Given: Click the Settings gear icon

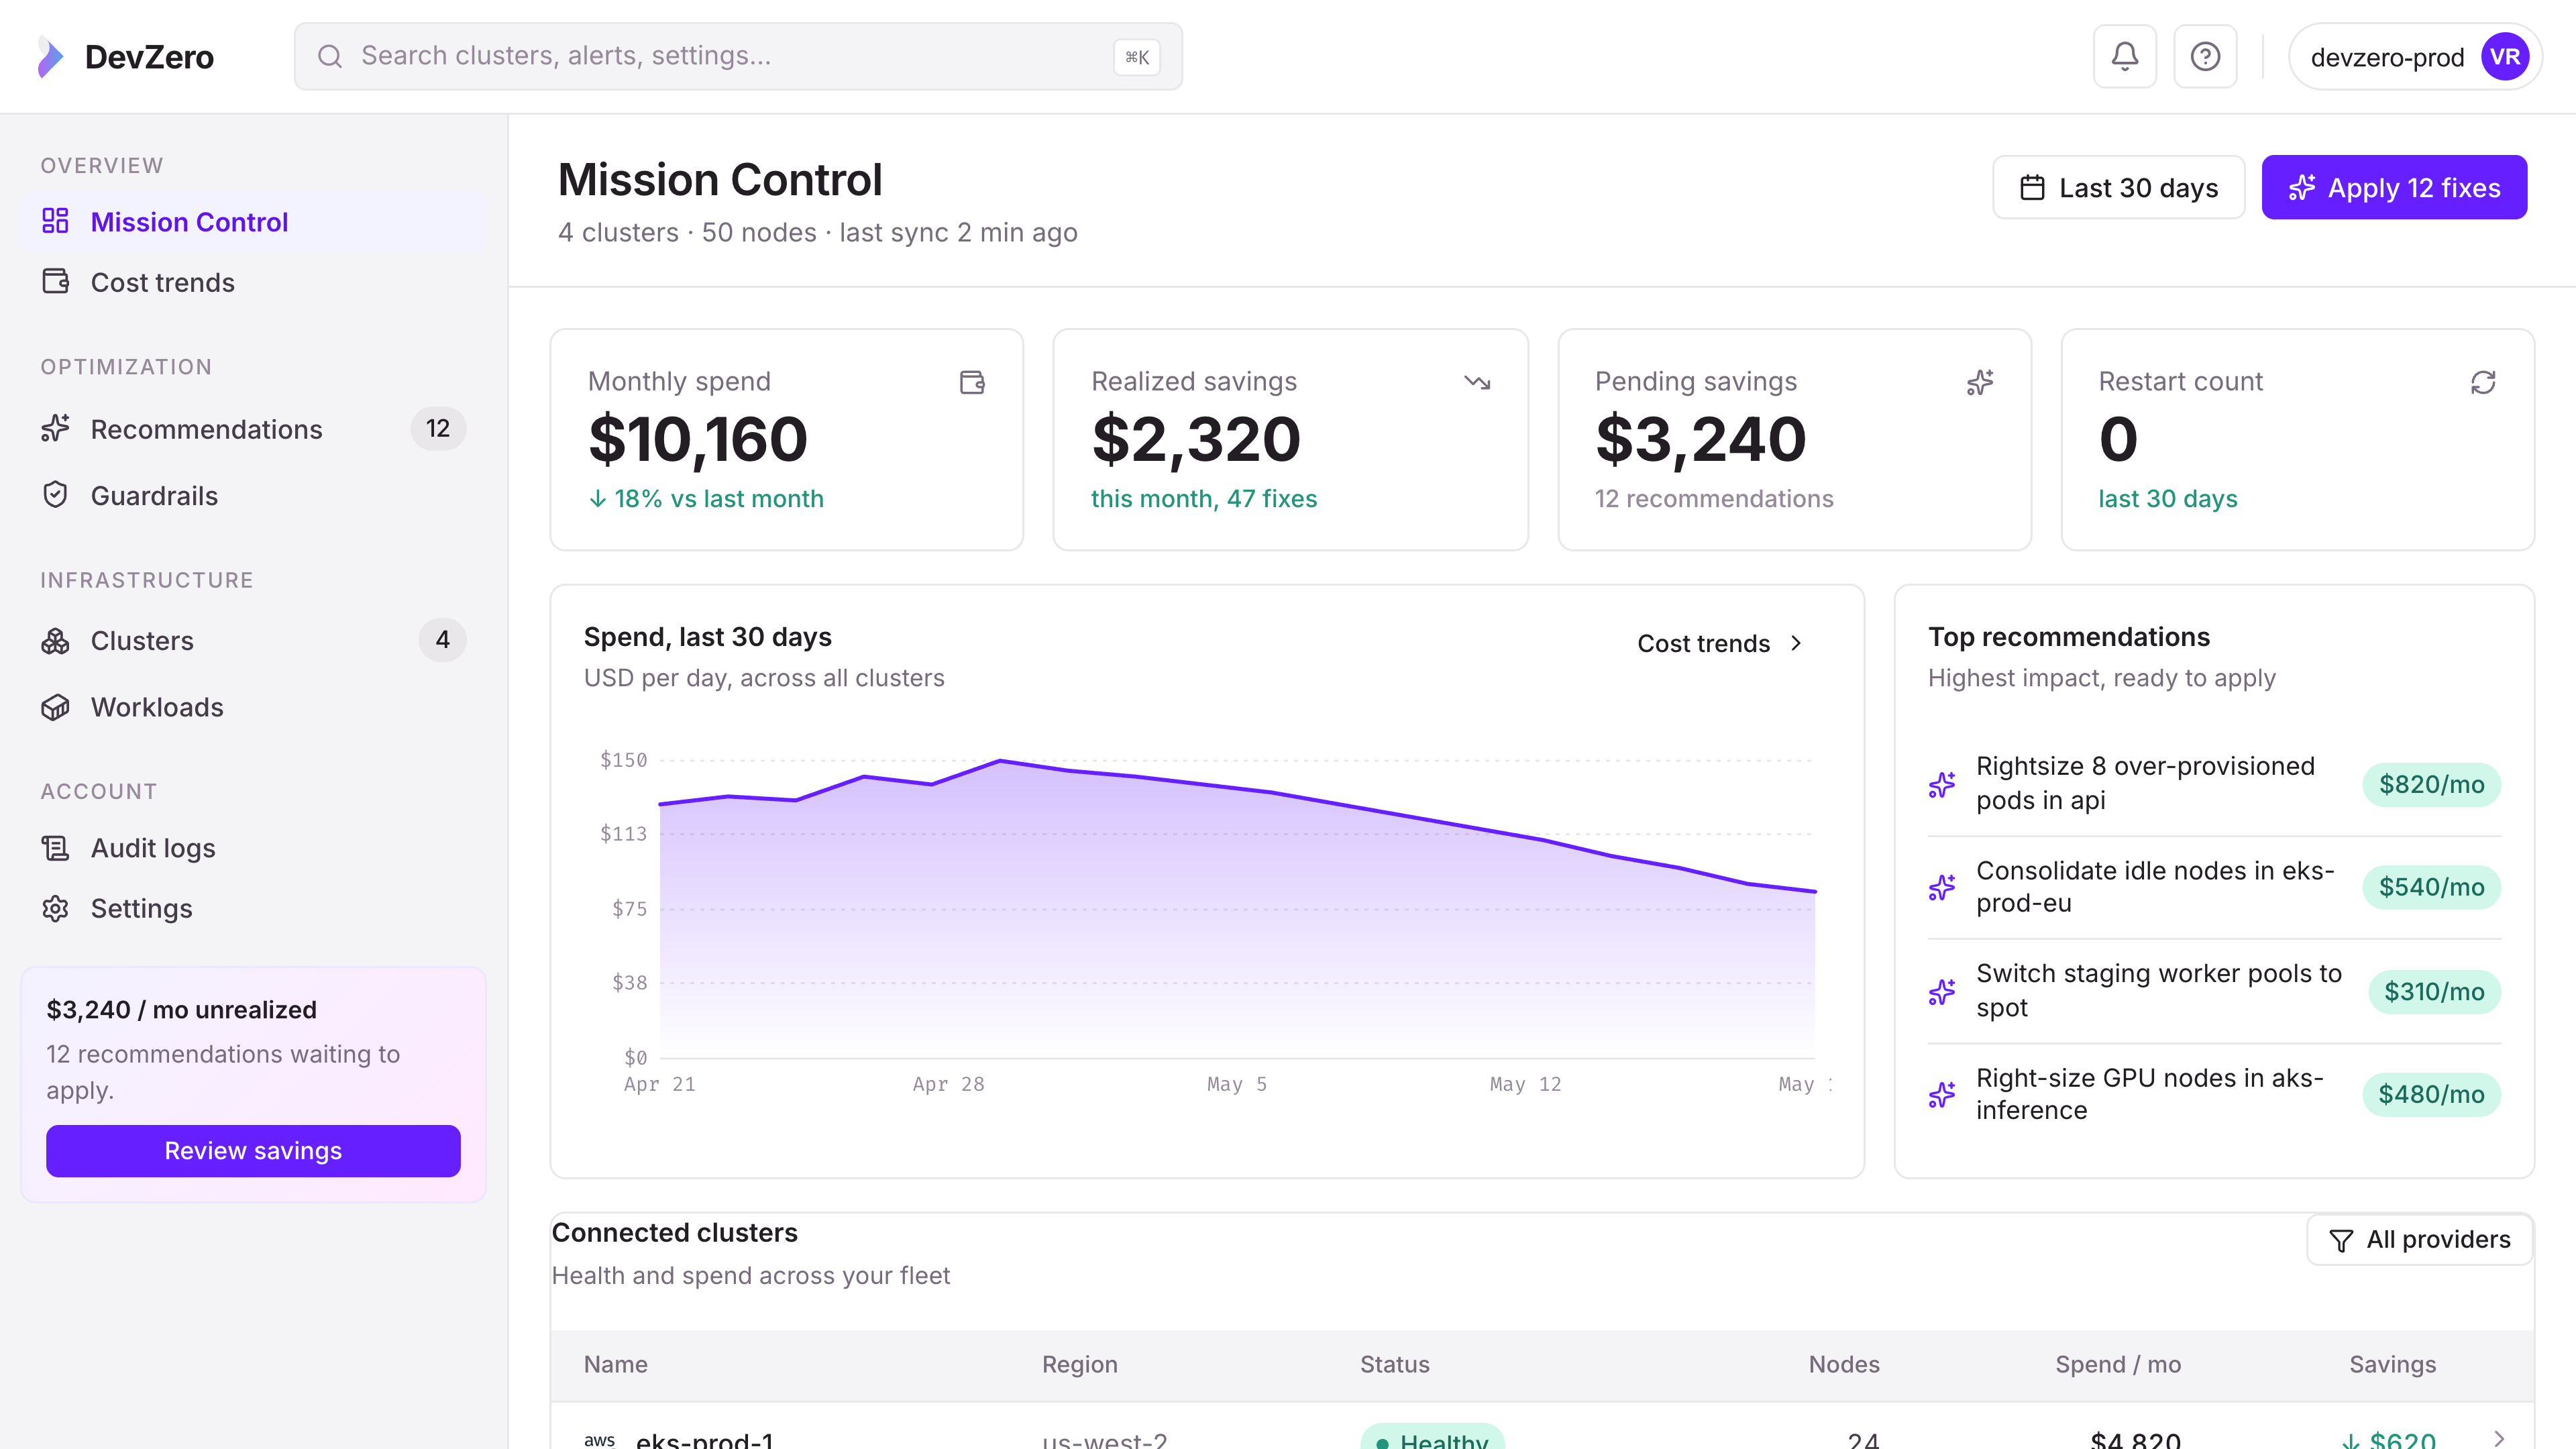Looking at the screenshot, I should coord(56,908).
